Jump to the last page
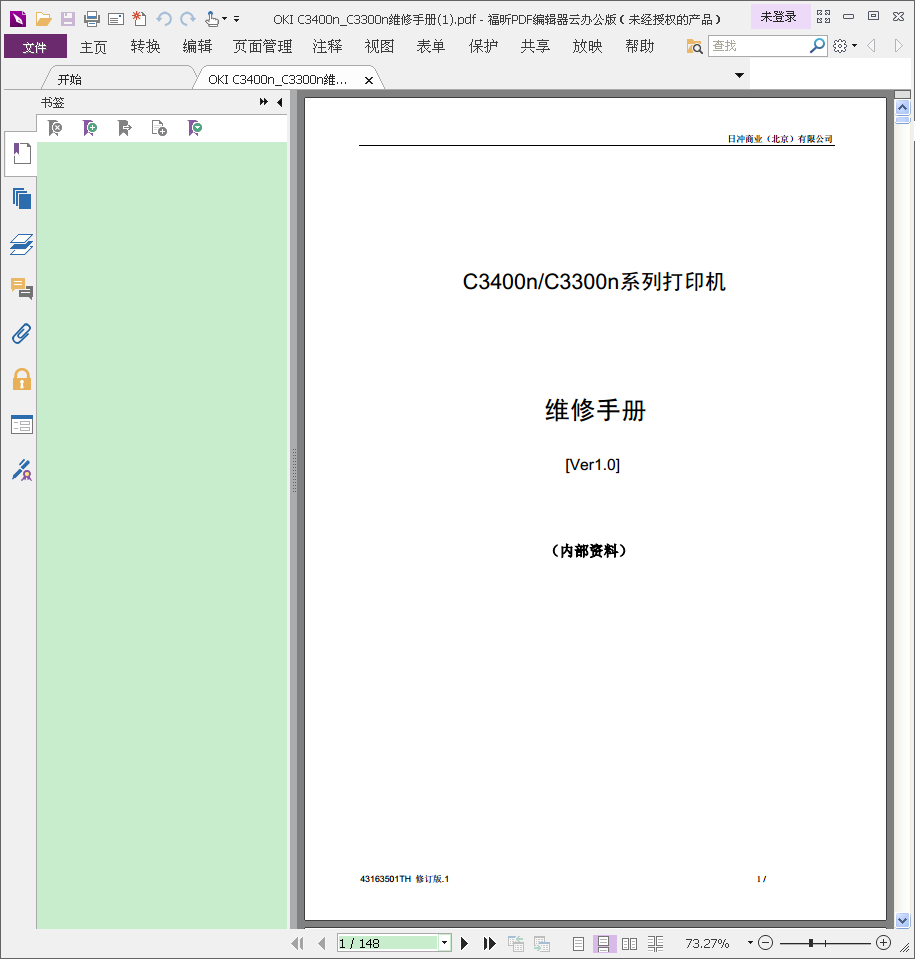 coord(489,943)
